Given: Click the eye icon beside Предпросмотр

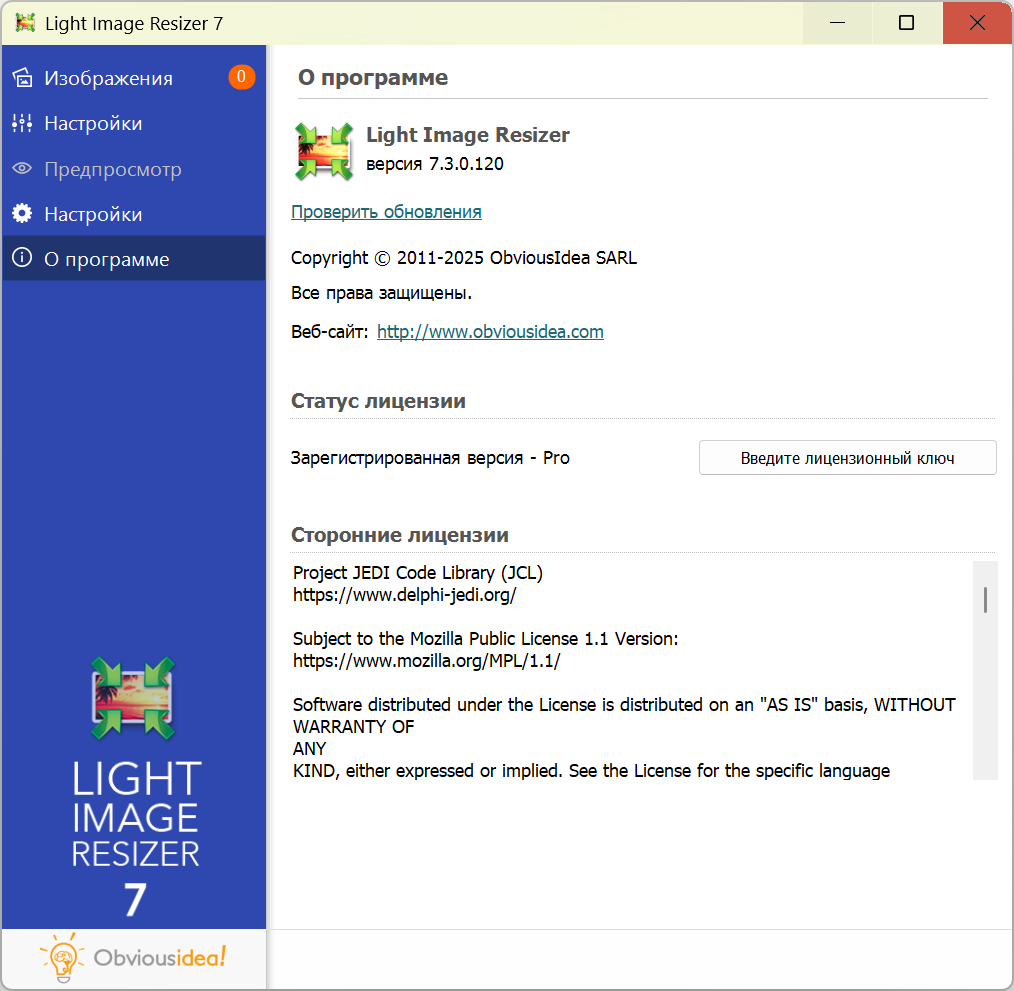Looking at the screenshot, I should 22,169.
